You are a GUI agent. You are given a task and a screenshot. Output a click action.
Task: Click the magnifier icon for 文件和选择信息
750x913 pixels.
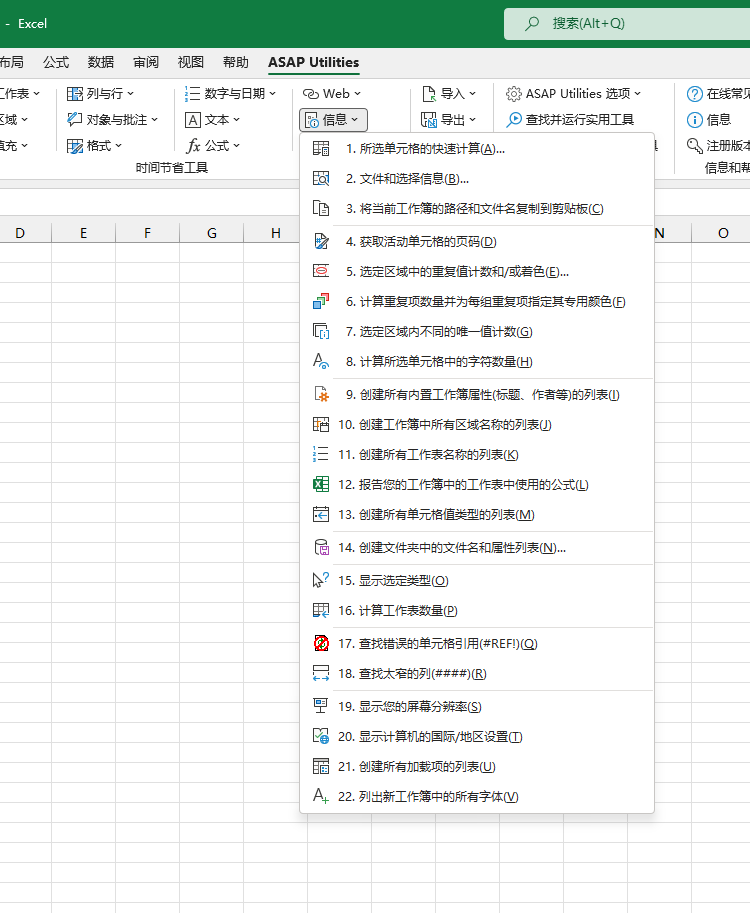click(x=321, y=179)
